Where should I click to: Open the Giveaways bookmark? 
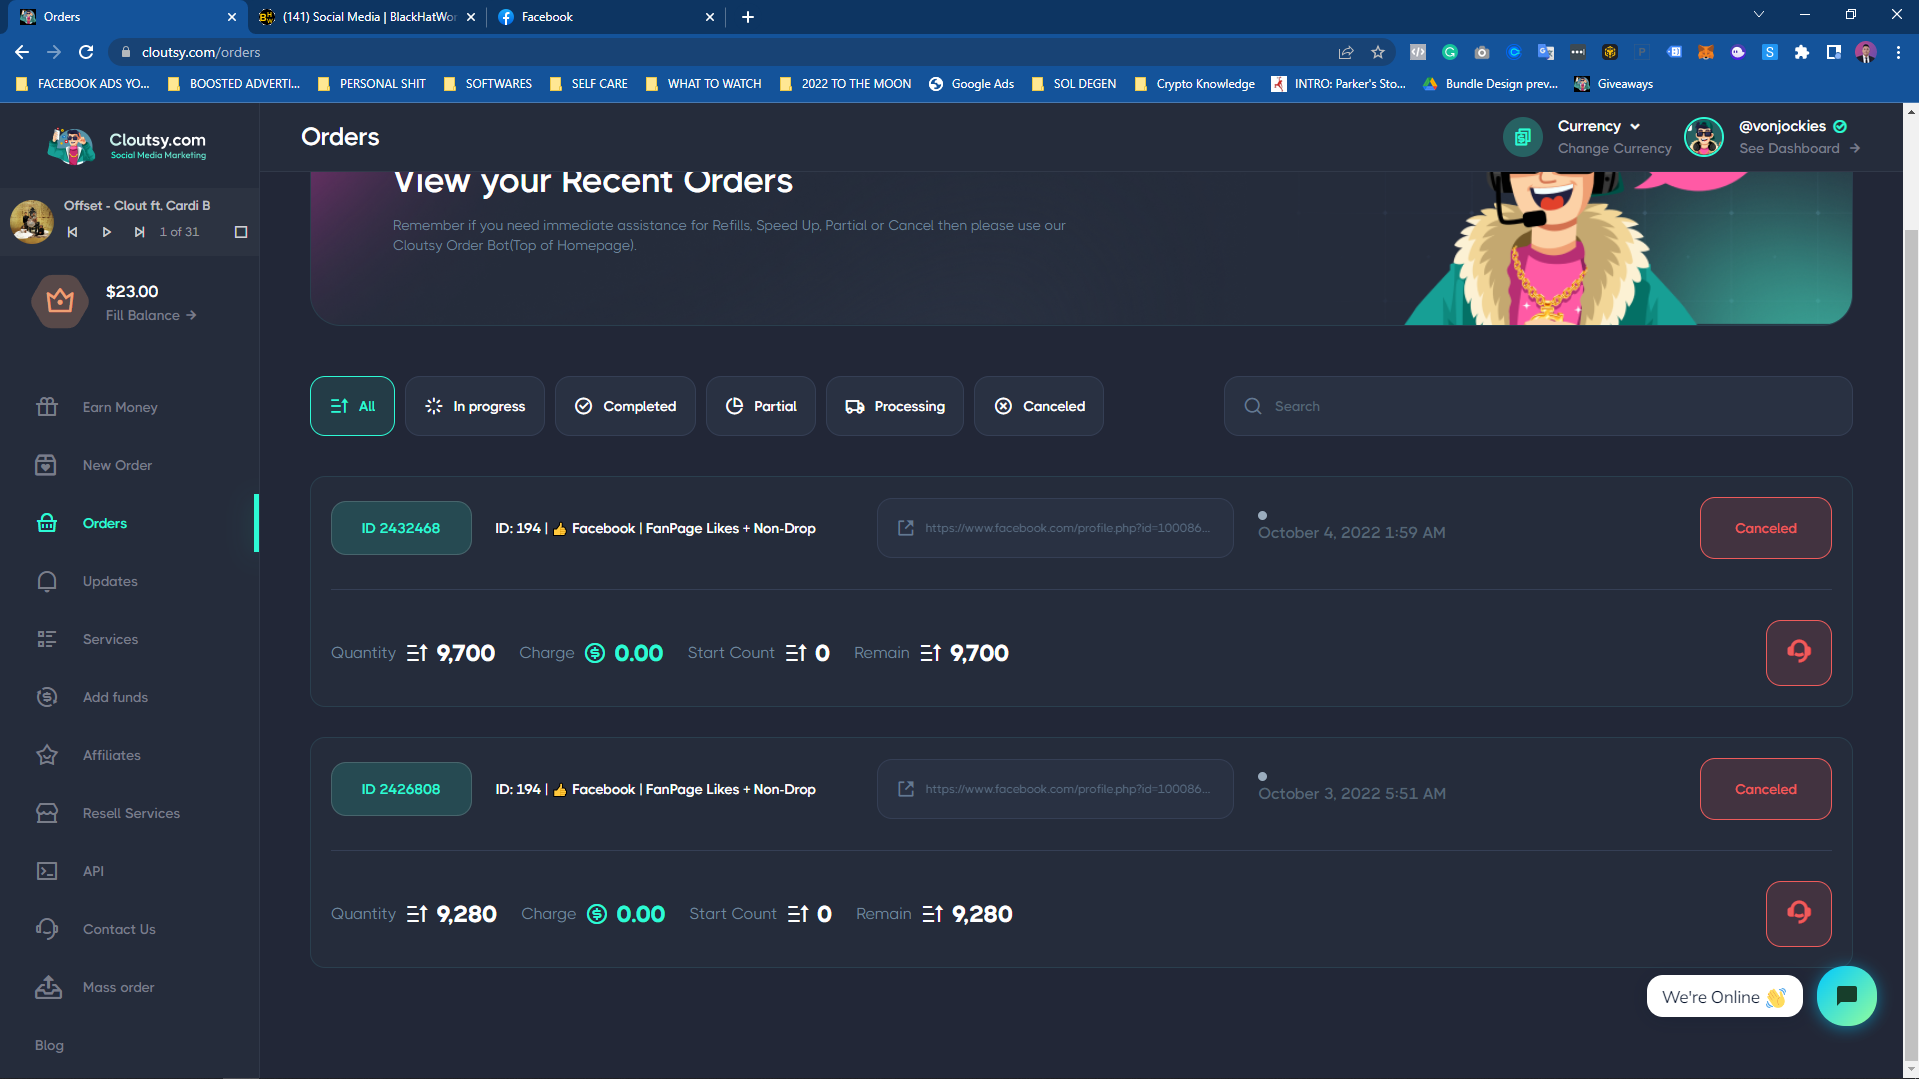tap(1614, 84)
